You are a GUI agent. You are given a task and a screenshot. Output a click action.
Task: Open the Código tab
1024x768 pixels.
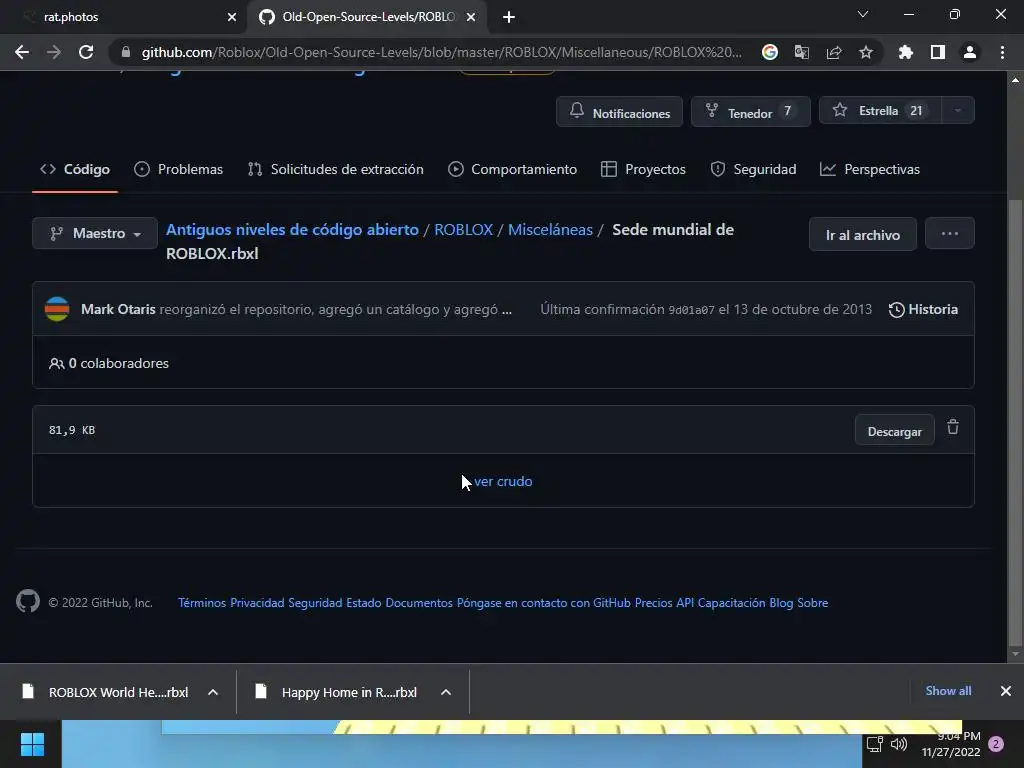[x=74, y=169]
